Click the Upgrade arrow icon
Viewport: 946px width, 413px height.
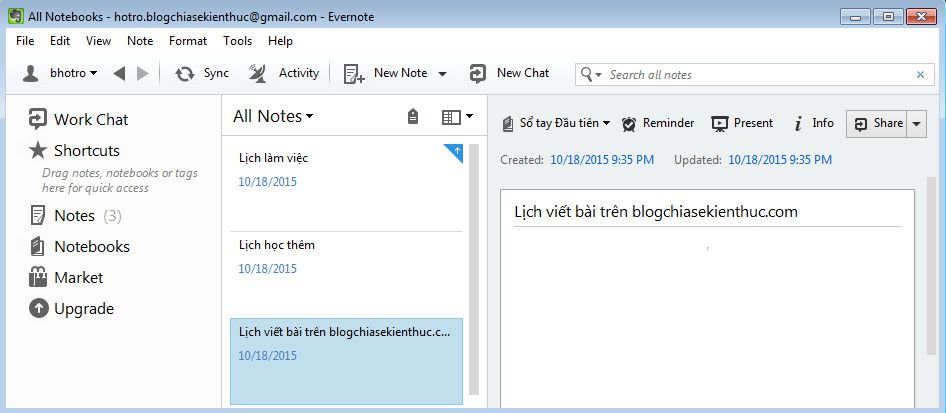(38, 309)
